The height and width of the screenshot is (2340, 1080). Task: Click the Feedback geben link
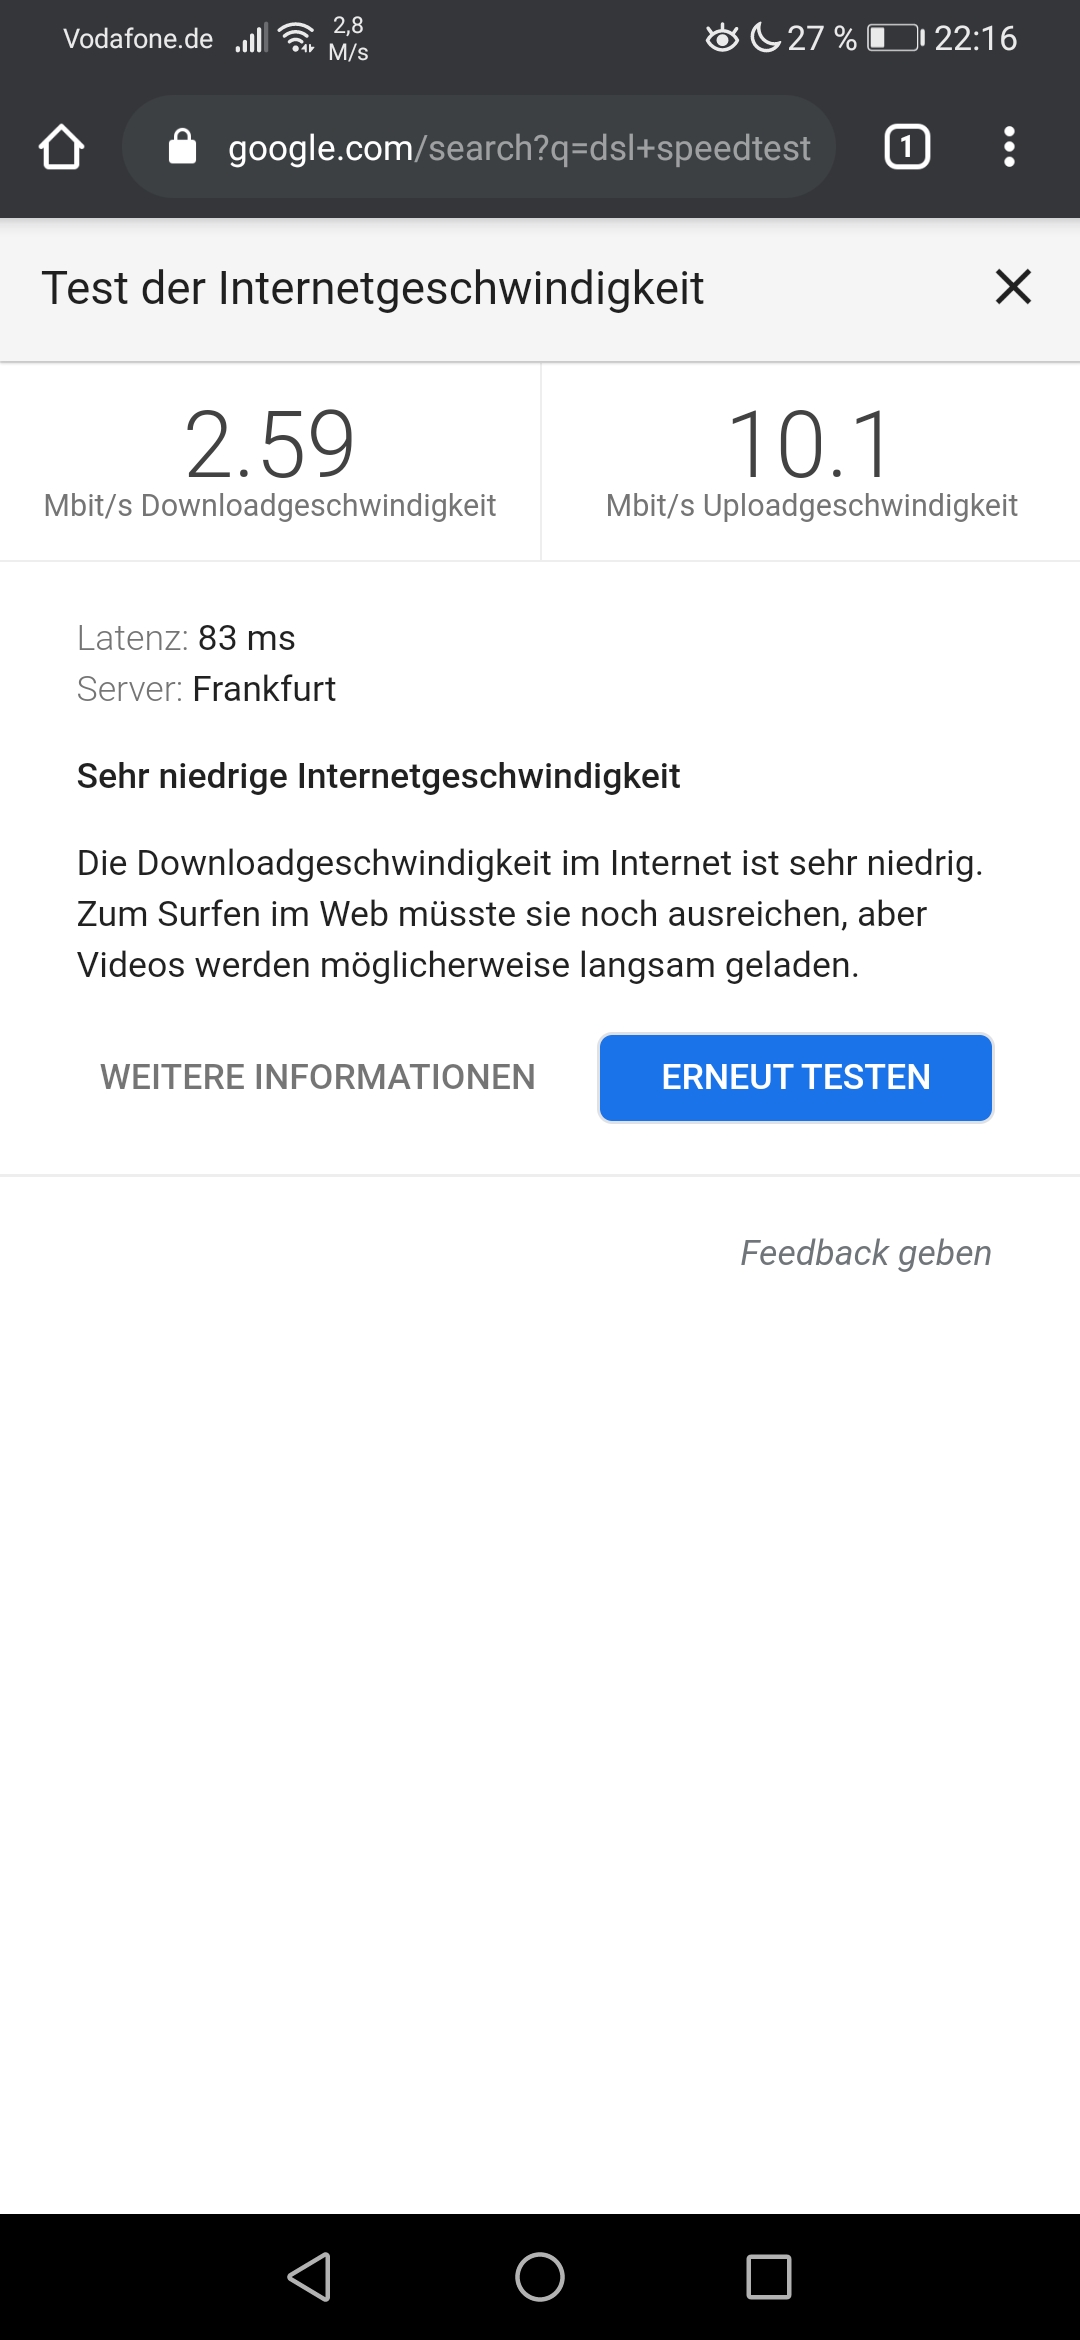(866, 1253)
